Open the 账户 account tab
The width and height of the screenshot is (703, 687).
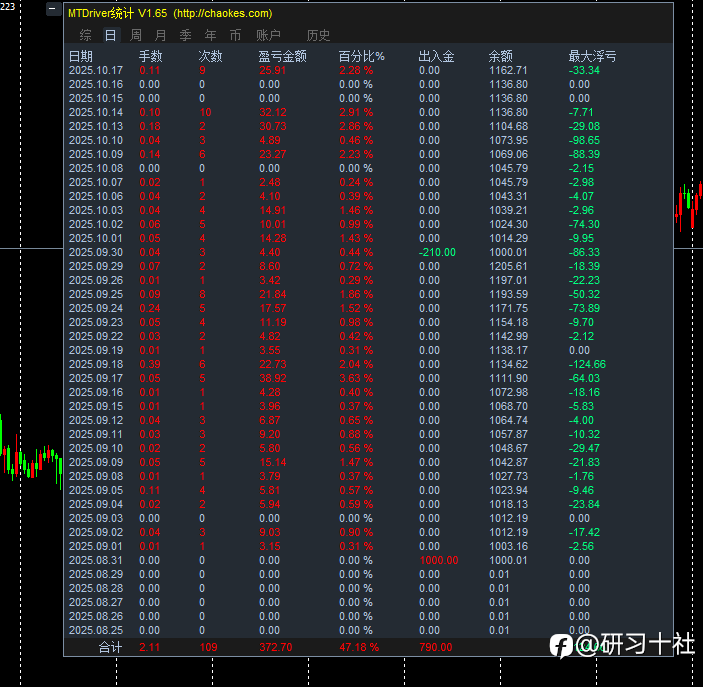click(x=269, y=35)
